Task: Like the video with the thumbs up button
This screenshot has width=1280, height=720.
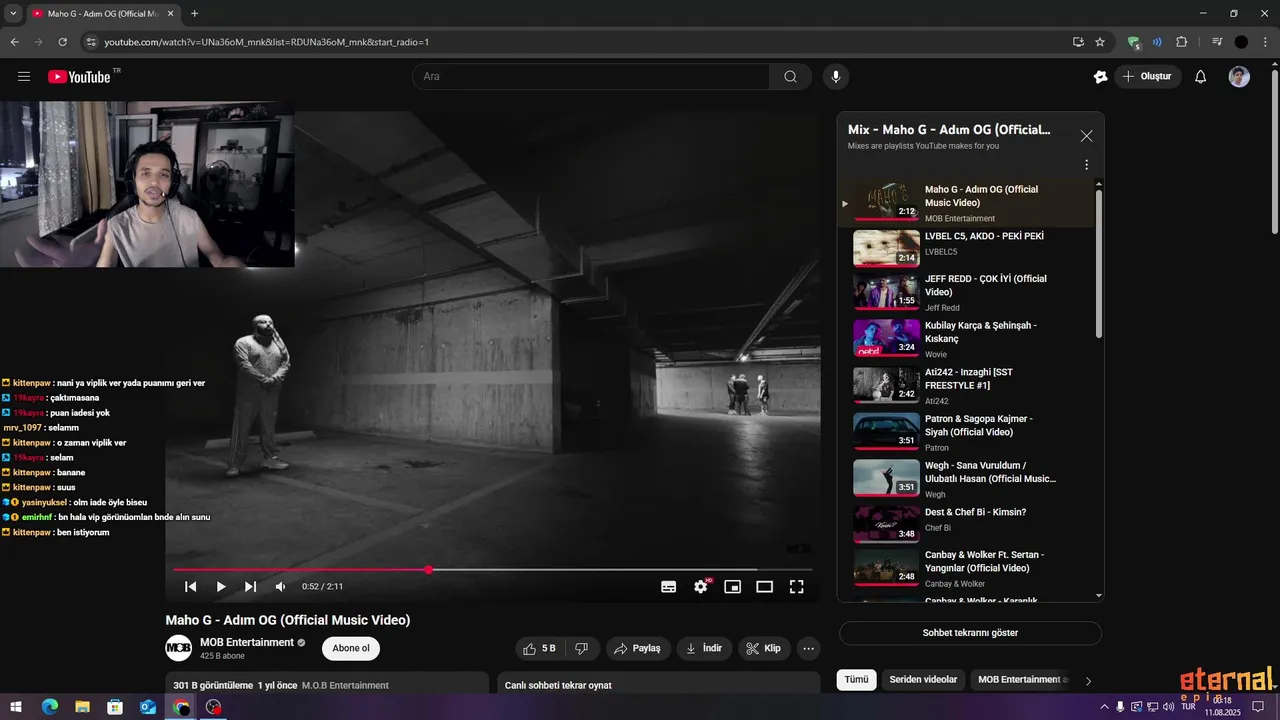Action: coord(540,649)
